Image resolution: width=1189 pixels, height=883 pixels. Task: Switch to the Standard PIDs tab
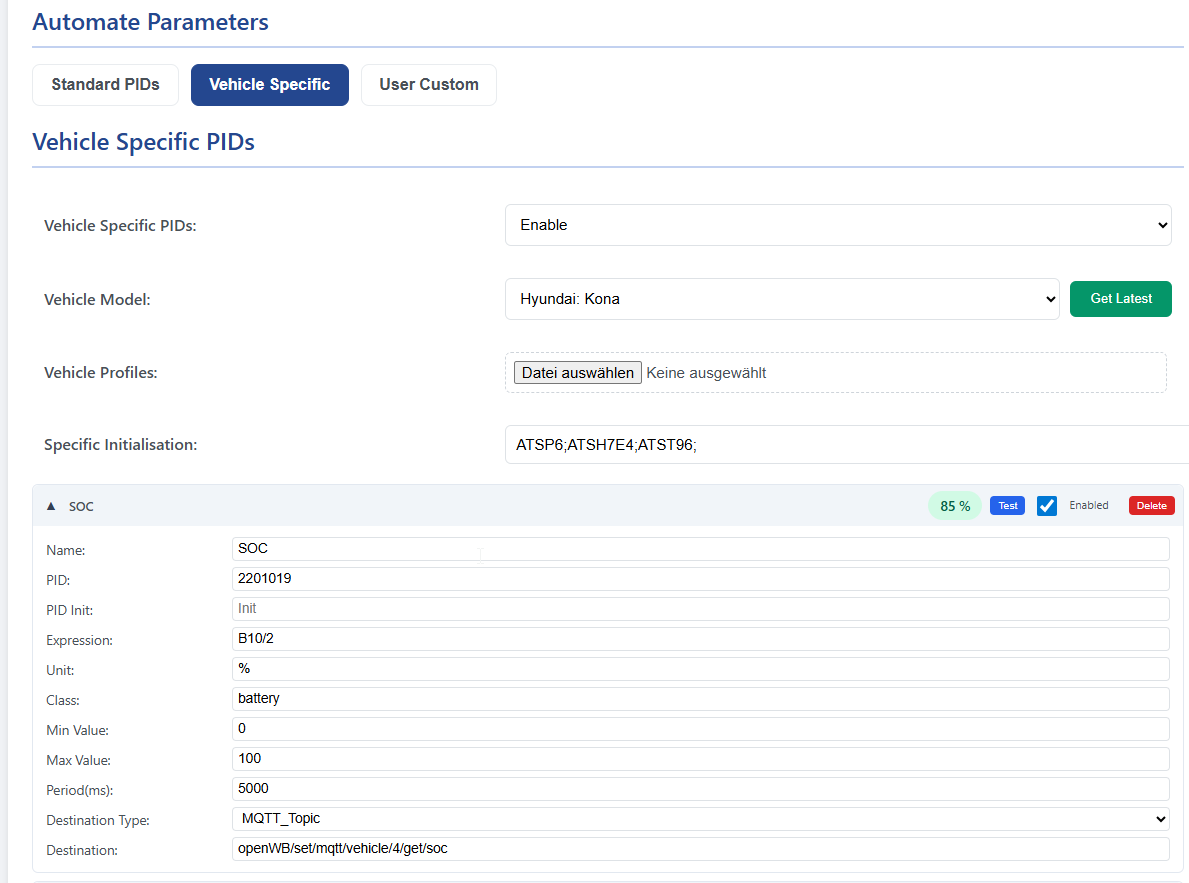105,84
